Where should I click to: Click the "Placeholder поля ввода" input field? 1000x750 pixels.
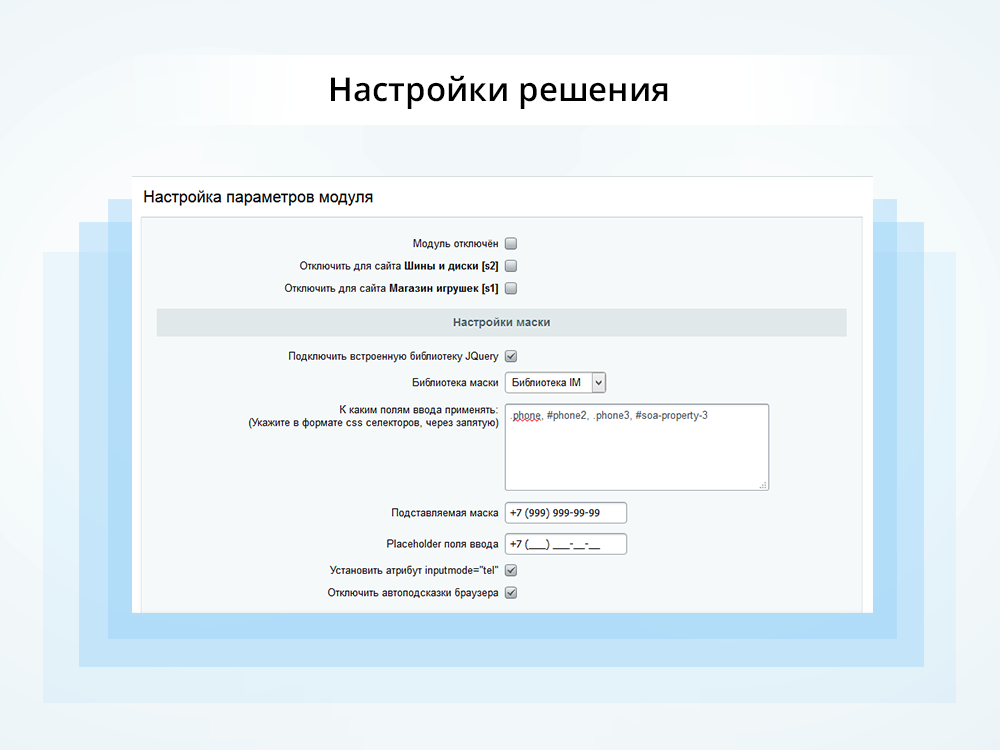click(x=565, y=543)
